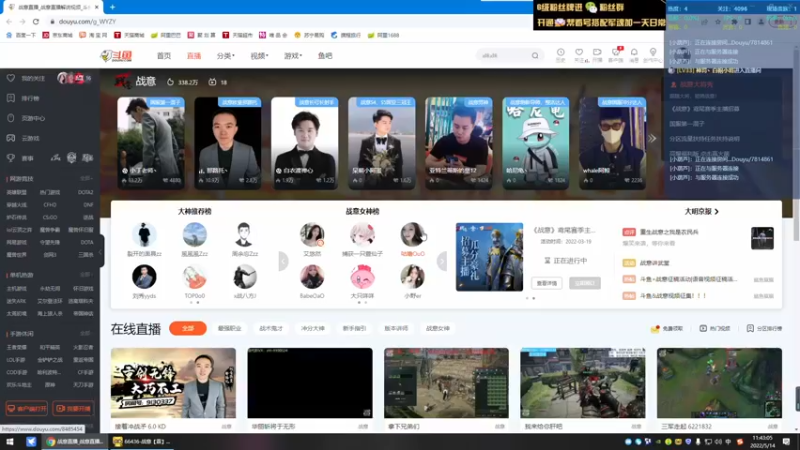Screen dimensions: 800x450
Task: Open the client download icon with red badge
Action: (x=616, y=55)
